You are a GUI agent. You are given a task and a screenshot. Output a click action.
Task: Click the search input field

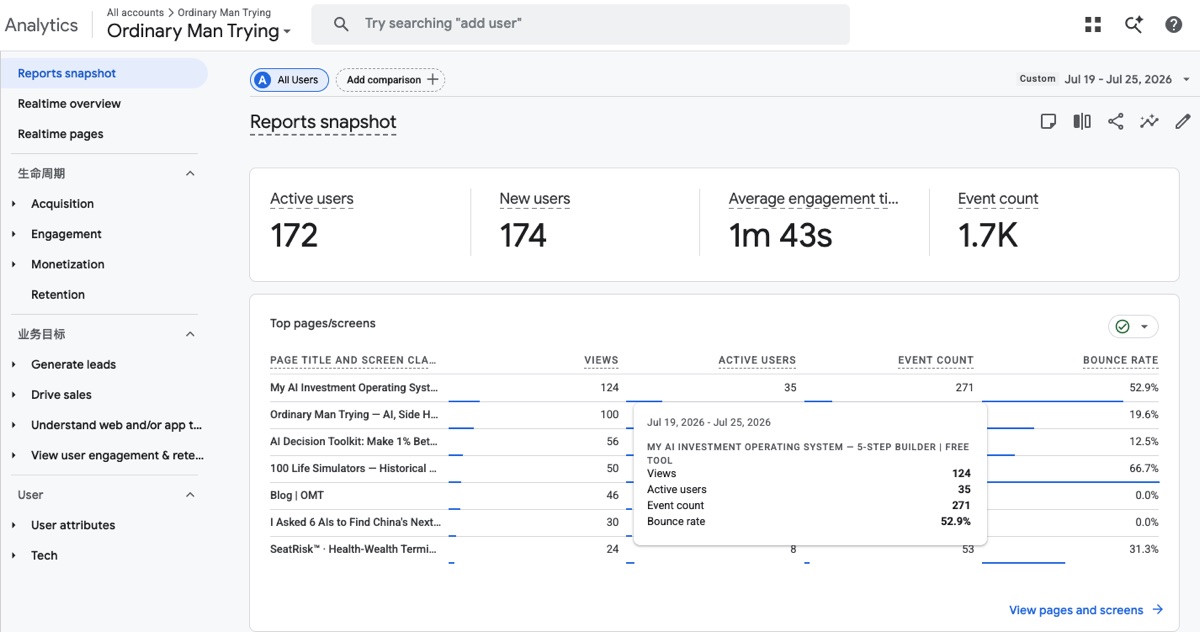[x=580, y=24]
